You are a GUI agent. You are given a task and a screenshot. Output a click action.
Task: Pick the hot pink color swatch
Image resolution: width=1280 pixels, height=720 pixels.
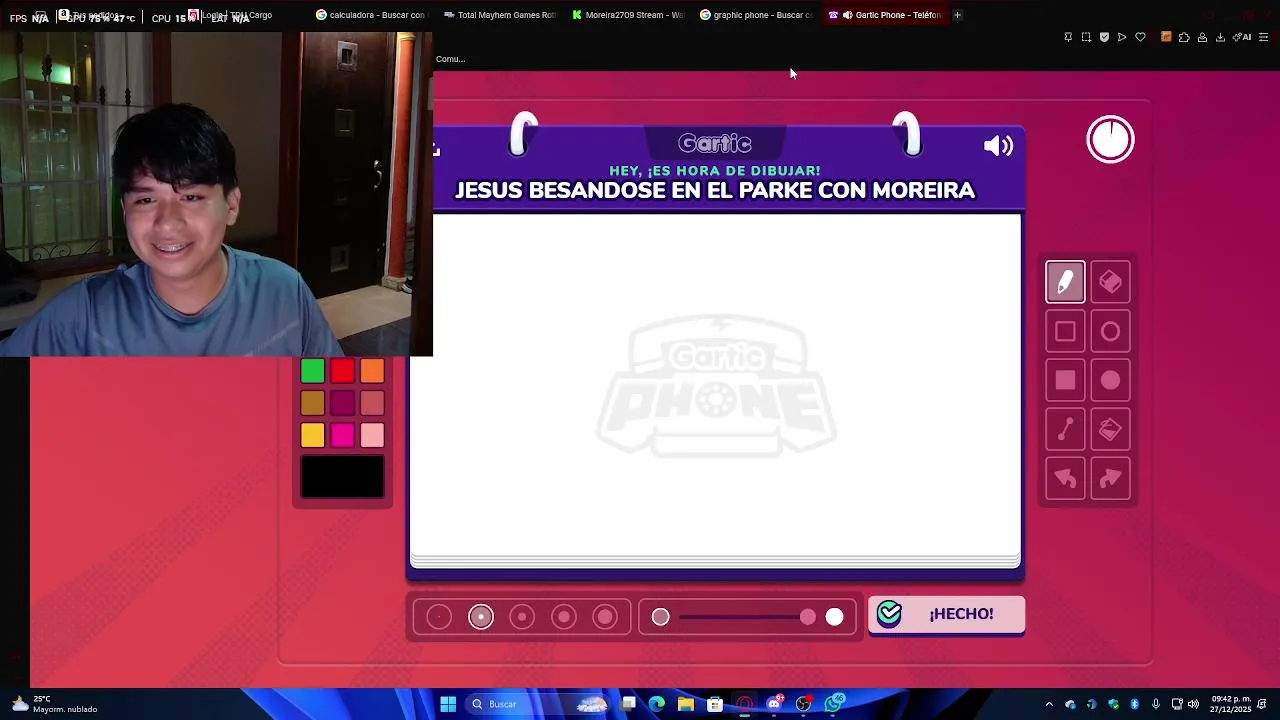342,435
